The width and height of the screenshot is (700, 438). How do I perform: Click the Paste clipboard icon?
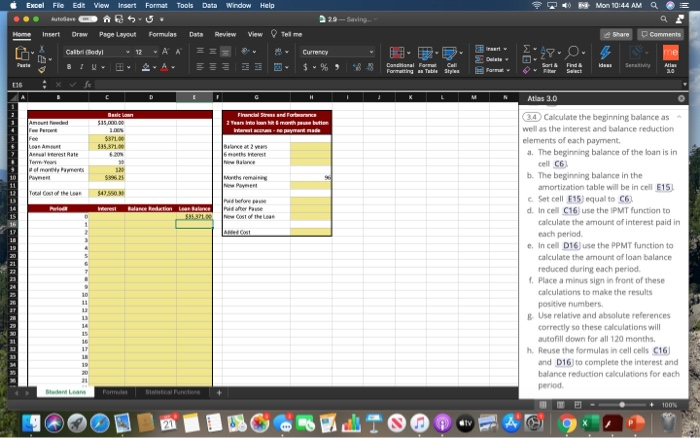coord(22,54)
